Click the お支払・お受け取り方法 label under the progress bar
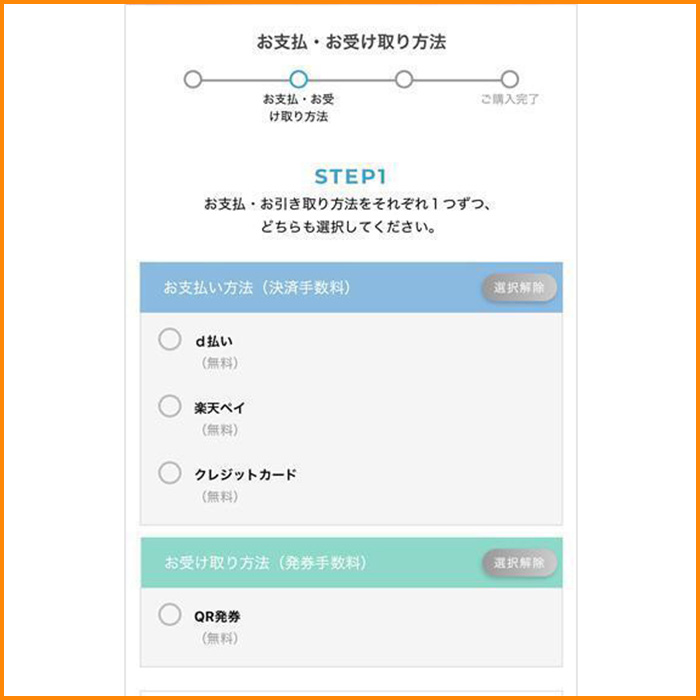The height and width of the screenshot is (700, 700). point(298,108)
